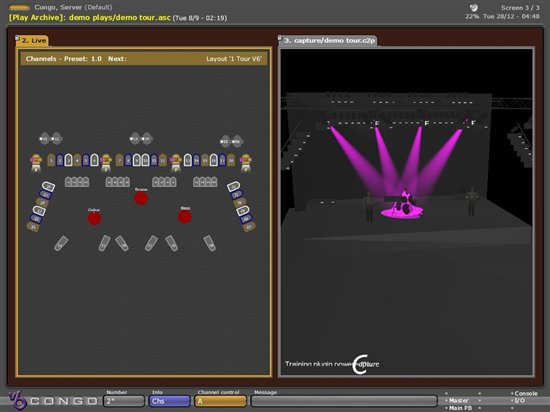Image resolution: width=550 pixels, height=412 pixels.
Task: Select the red Guitar channel circle
Action: tap(94, 218)
